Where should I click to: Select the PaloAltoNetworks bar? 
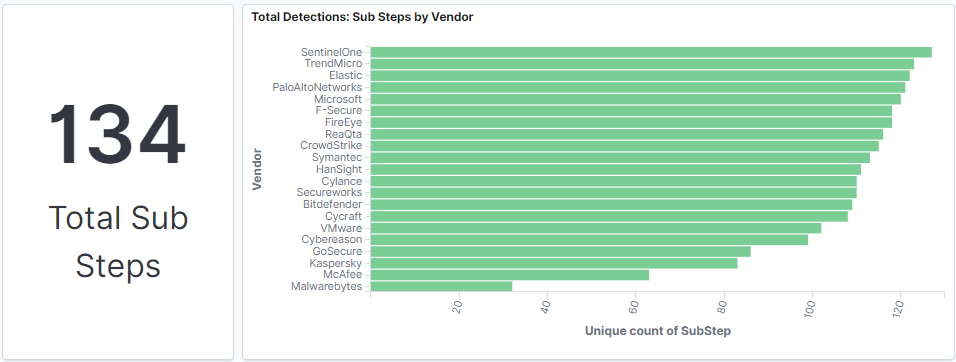tap(638, 87)
